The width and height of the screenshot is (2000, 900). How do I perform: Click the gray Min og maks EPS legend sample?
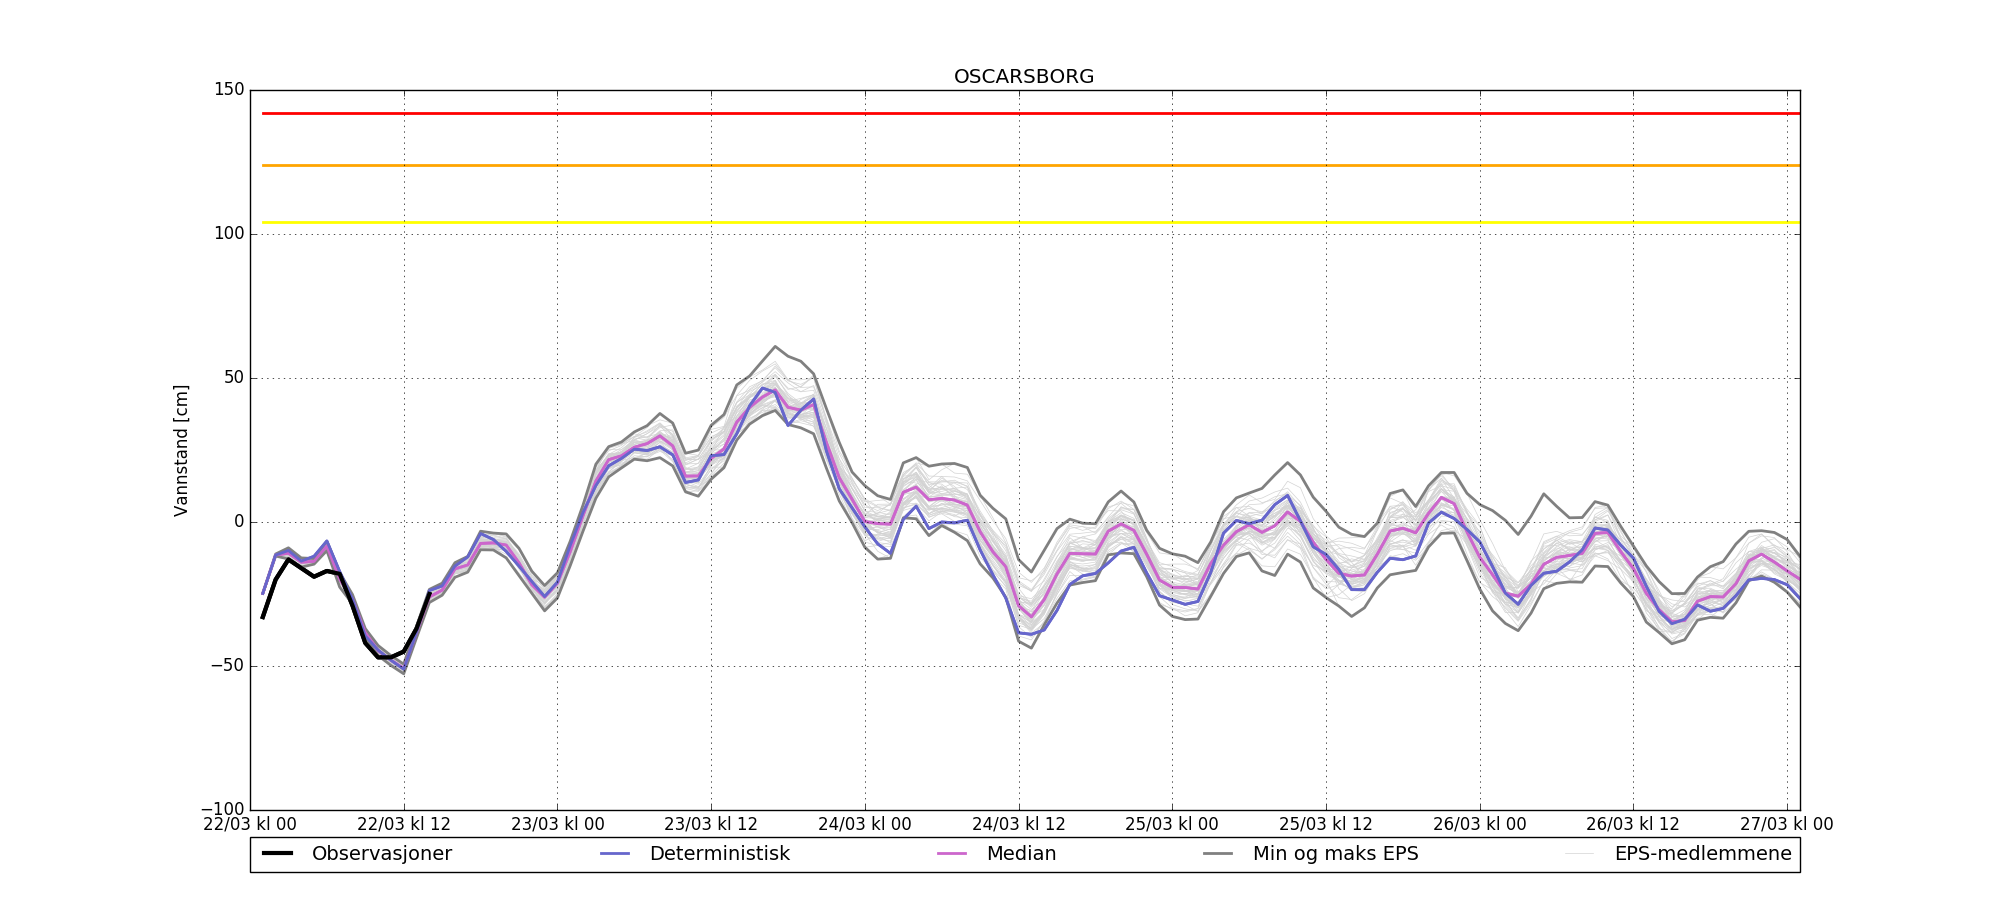(1218, 854)
